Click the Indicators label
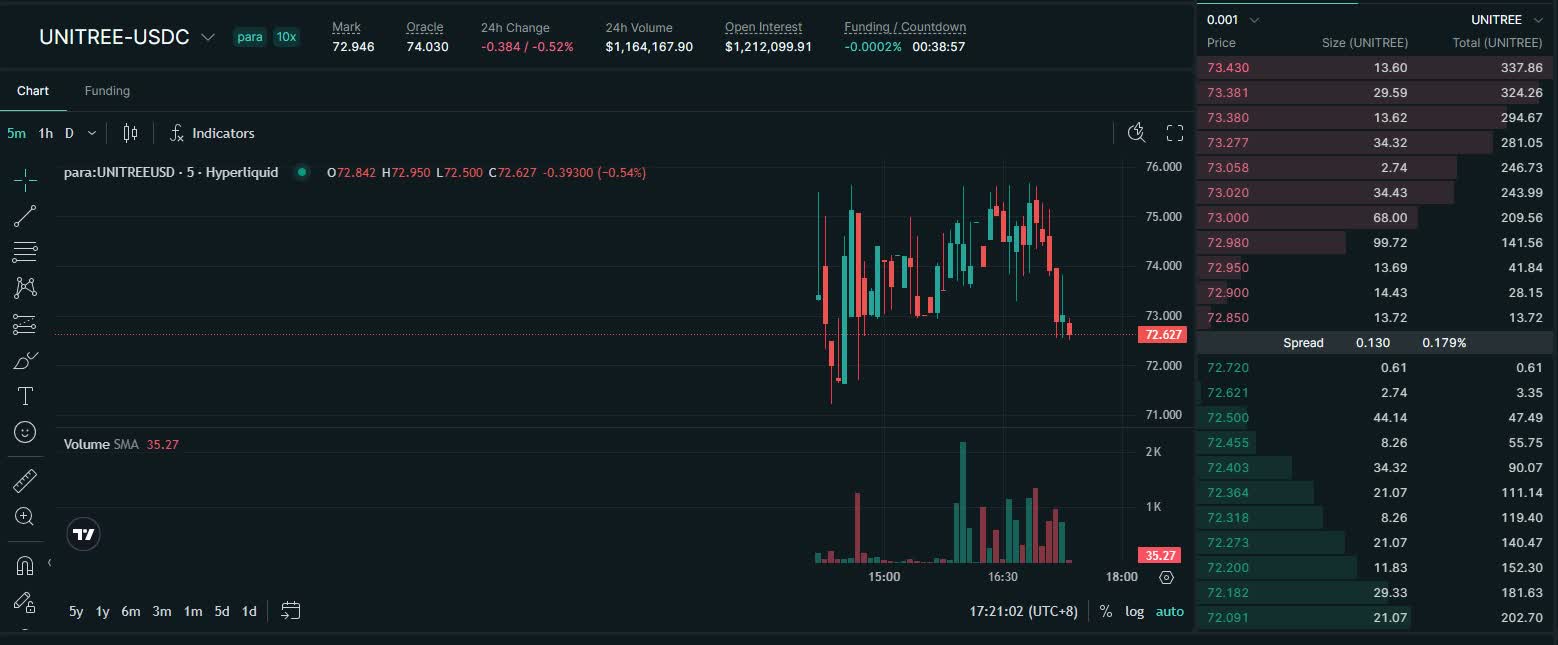 223,133
